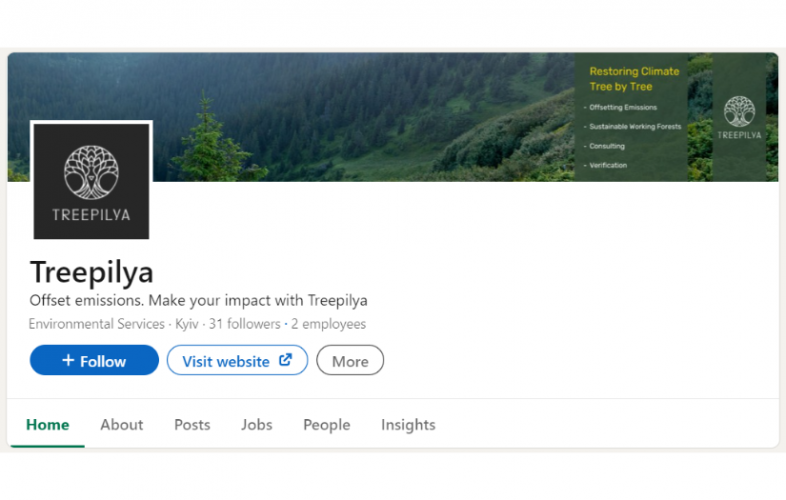Click the Restoring Climate Tree by Tree headline
The image size is (786, 500).
[634, 79]
